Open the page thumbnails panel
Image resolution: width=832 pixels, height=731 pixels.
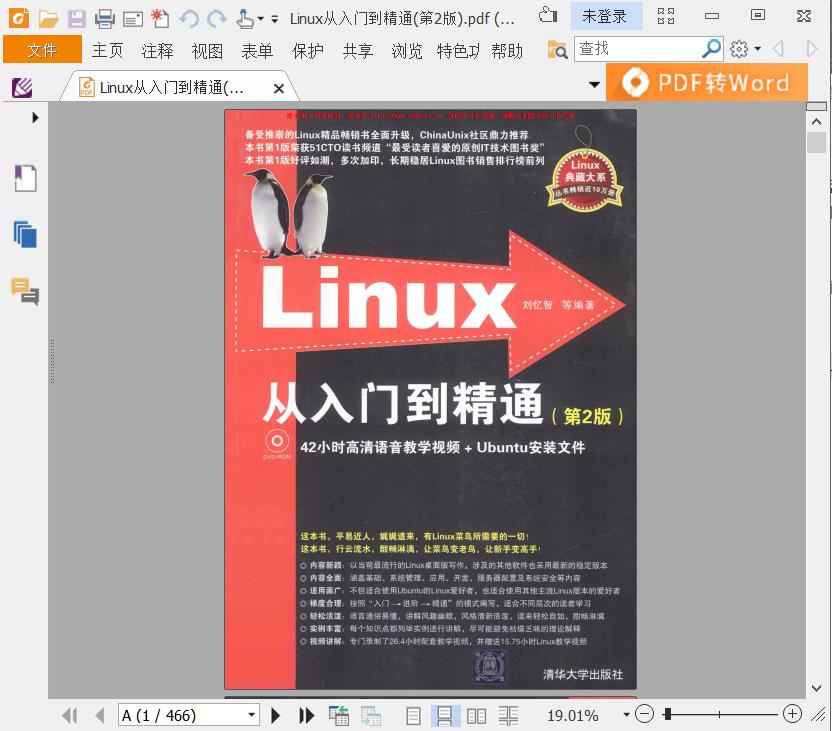click(x=25, y=234)
